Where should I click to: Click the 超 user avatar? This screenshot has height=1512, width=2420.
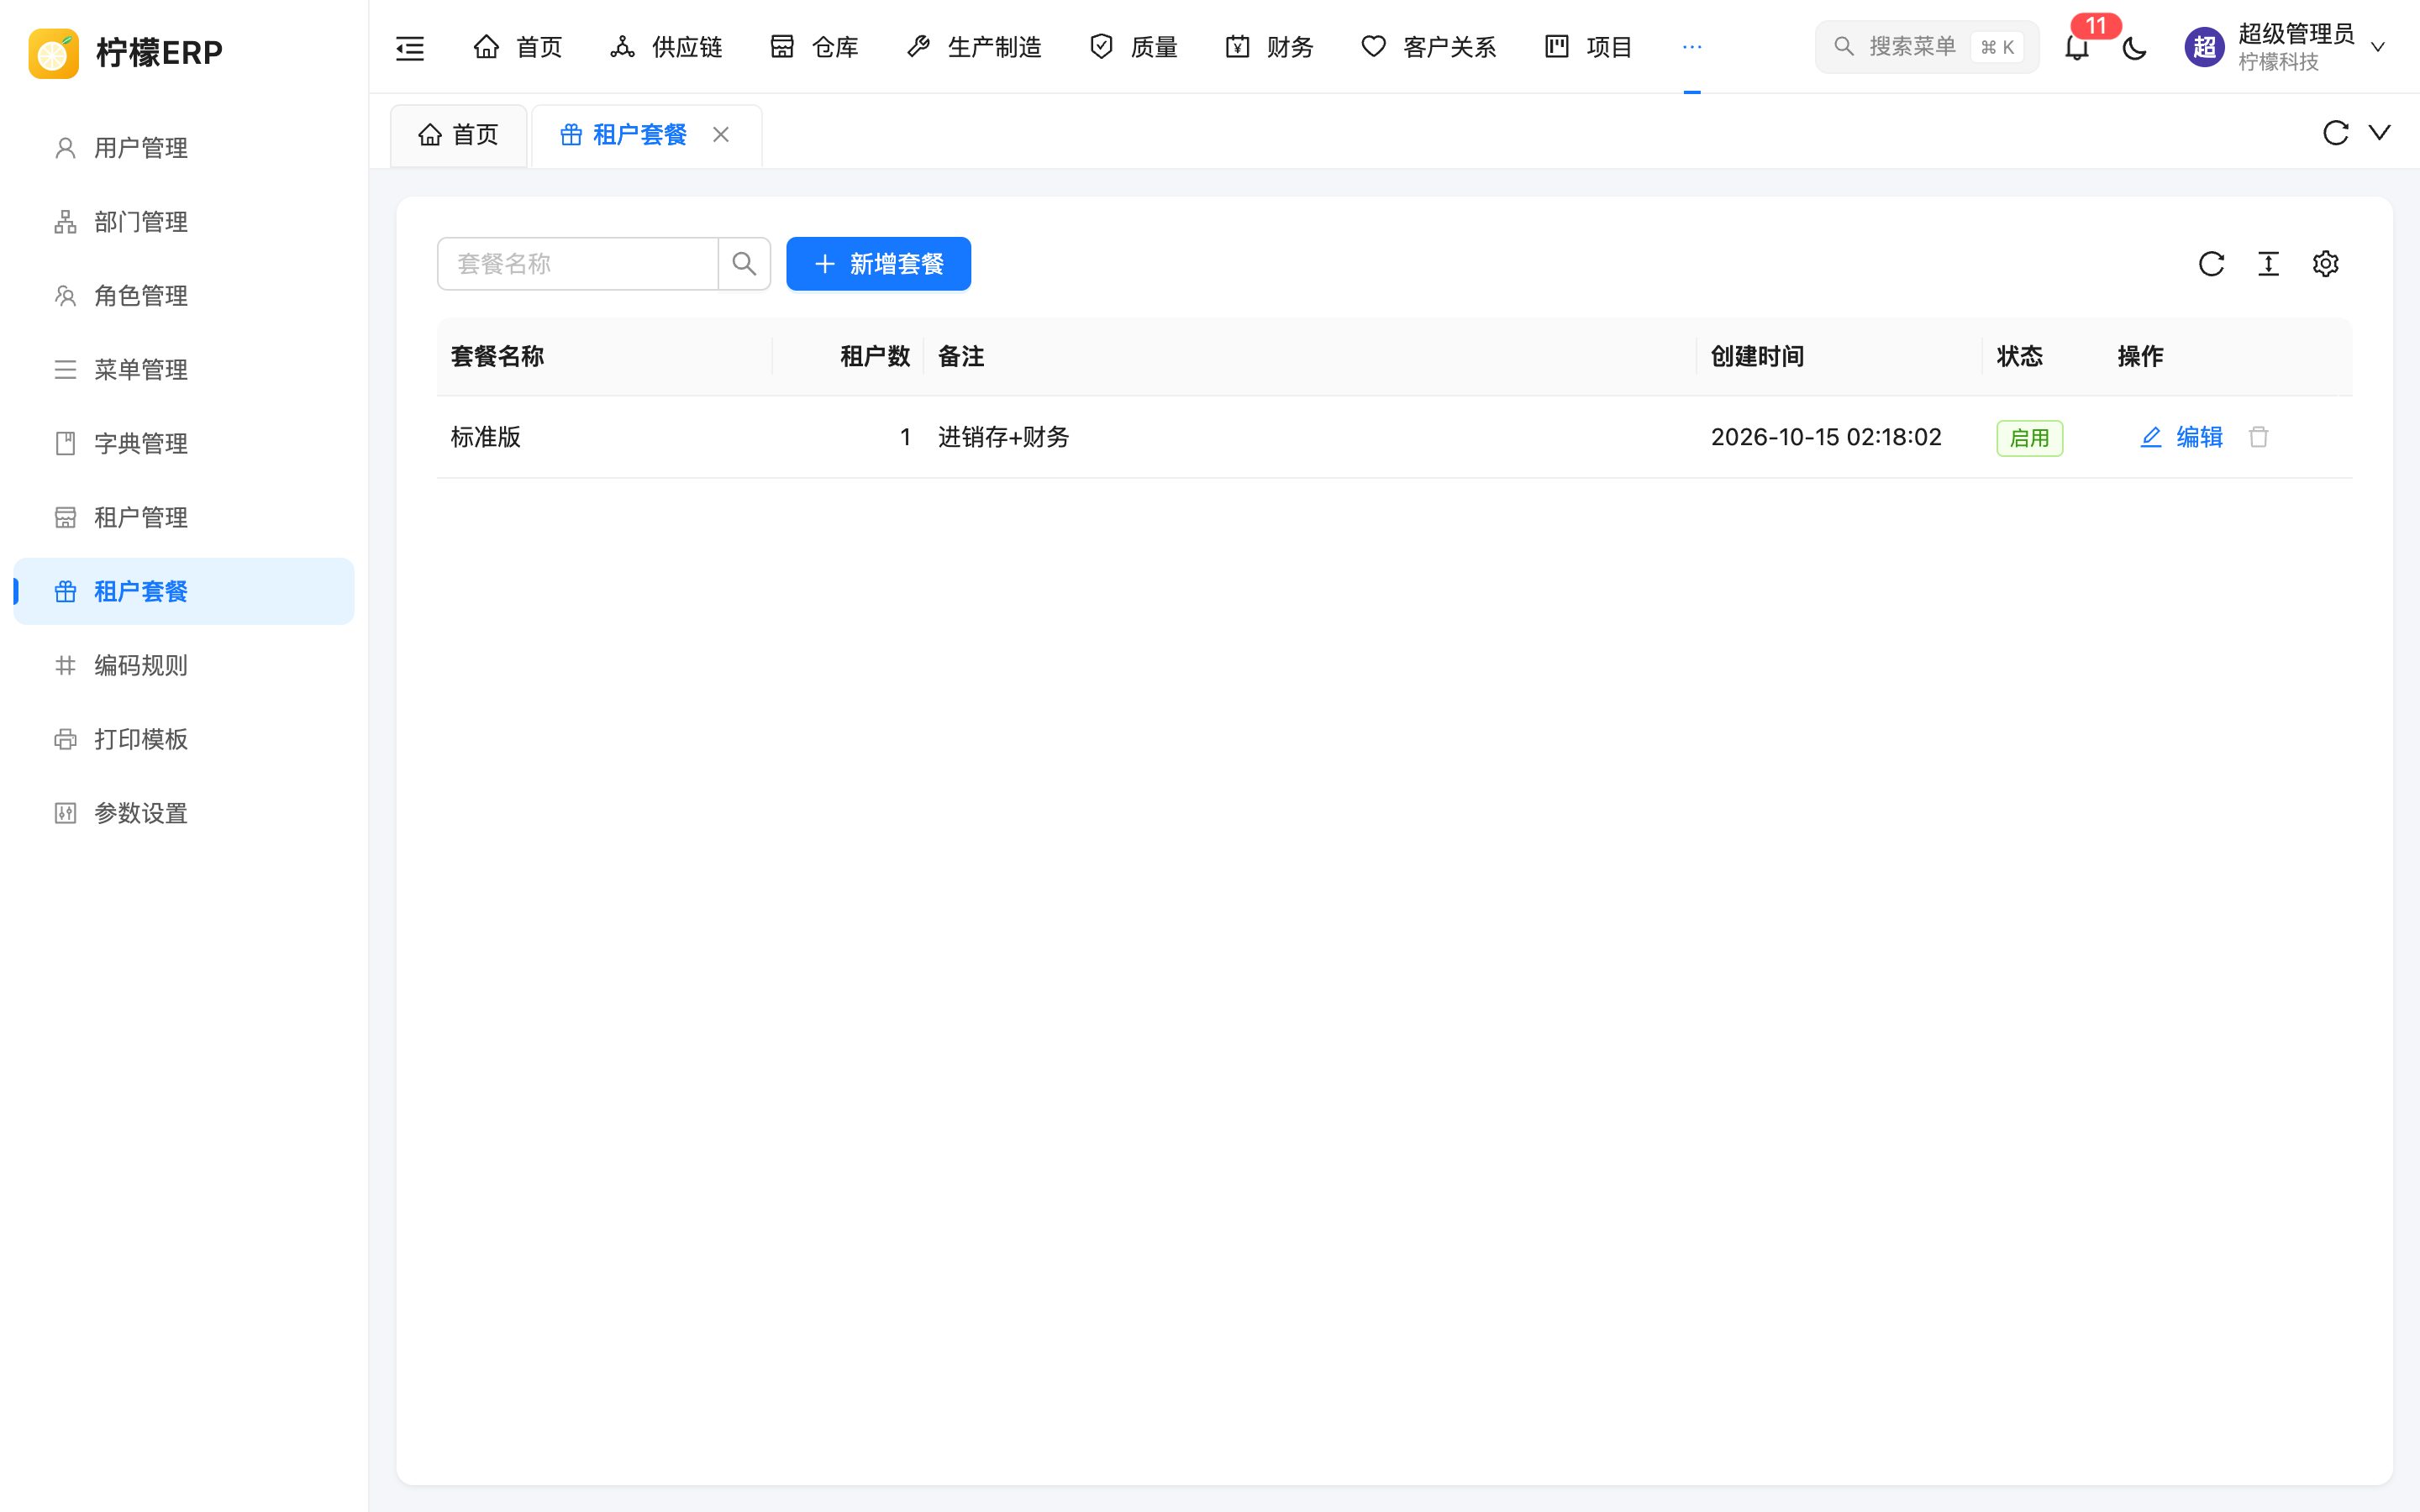point(2204,47)
